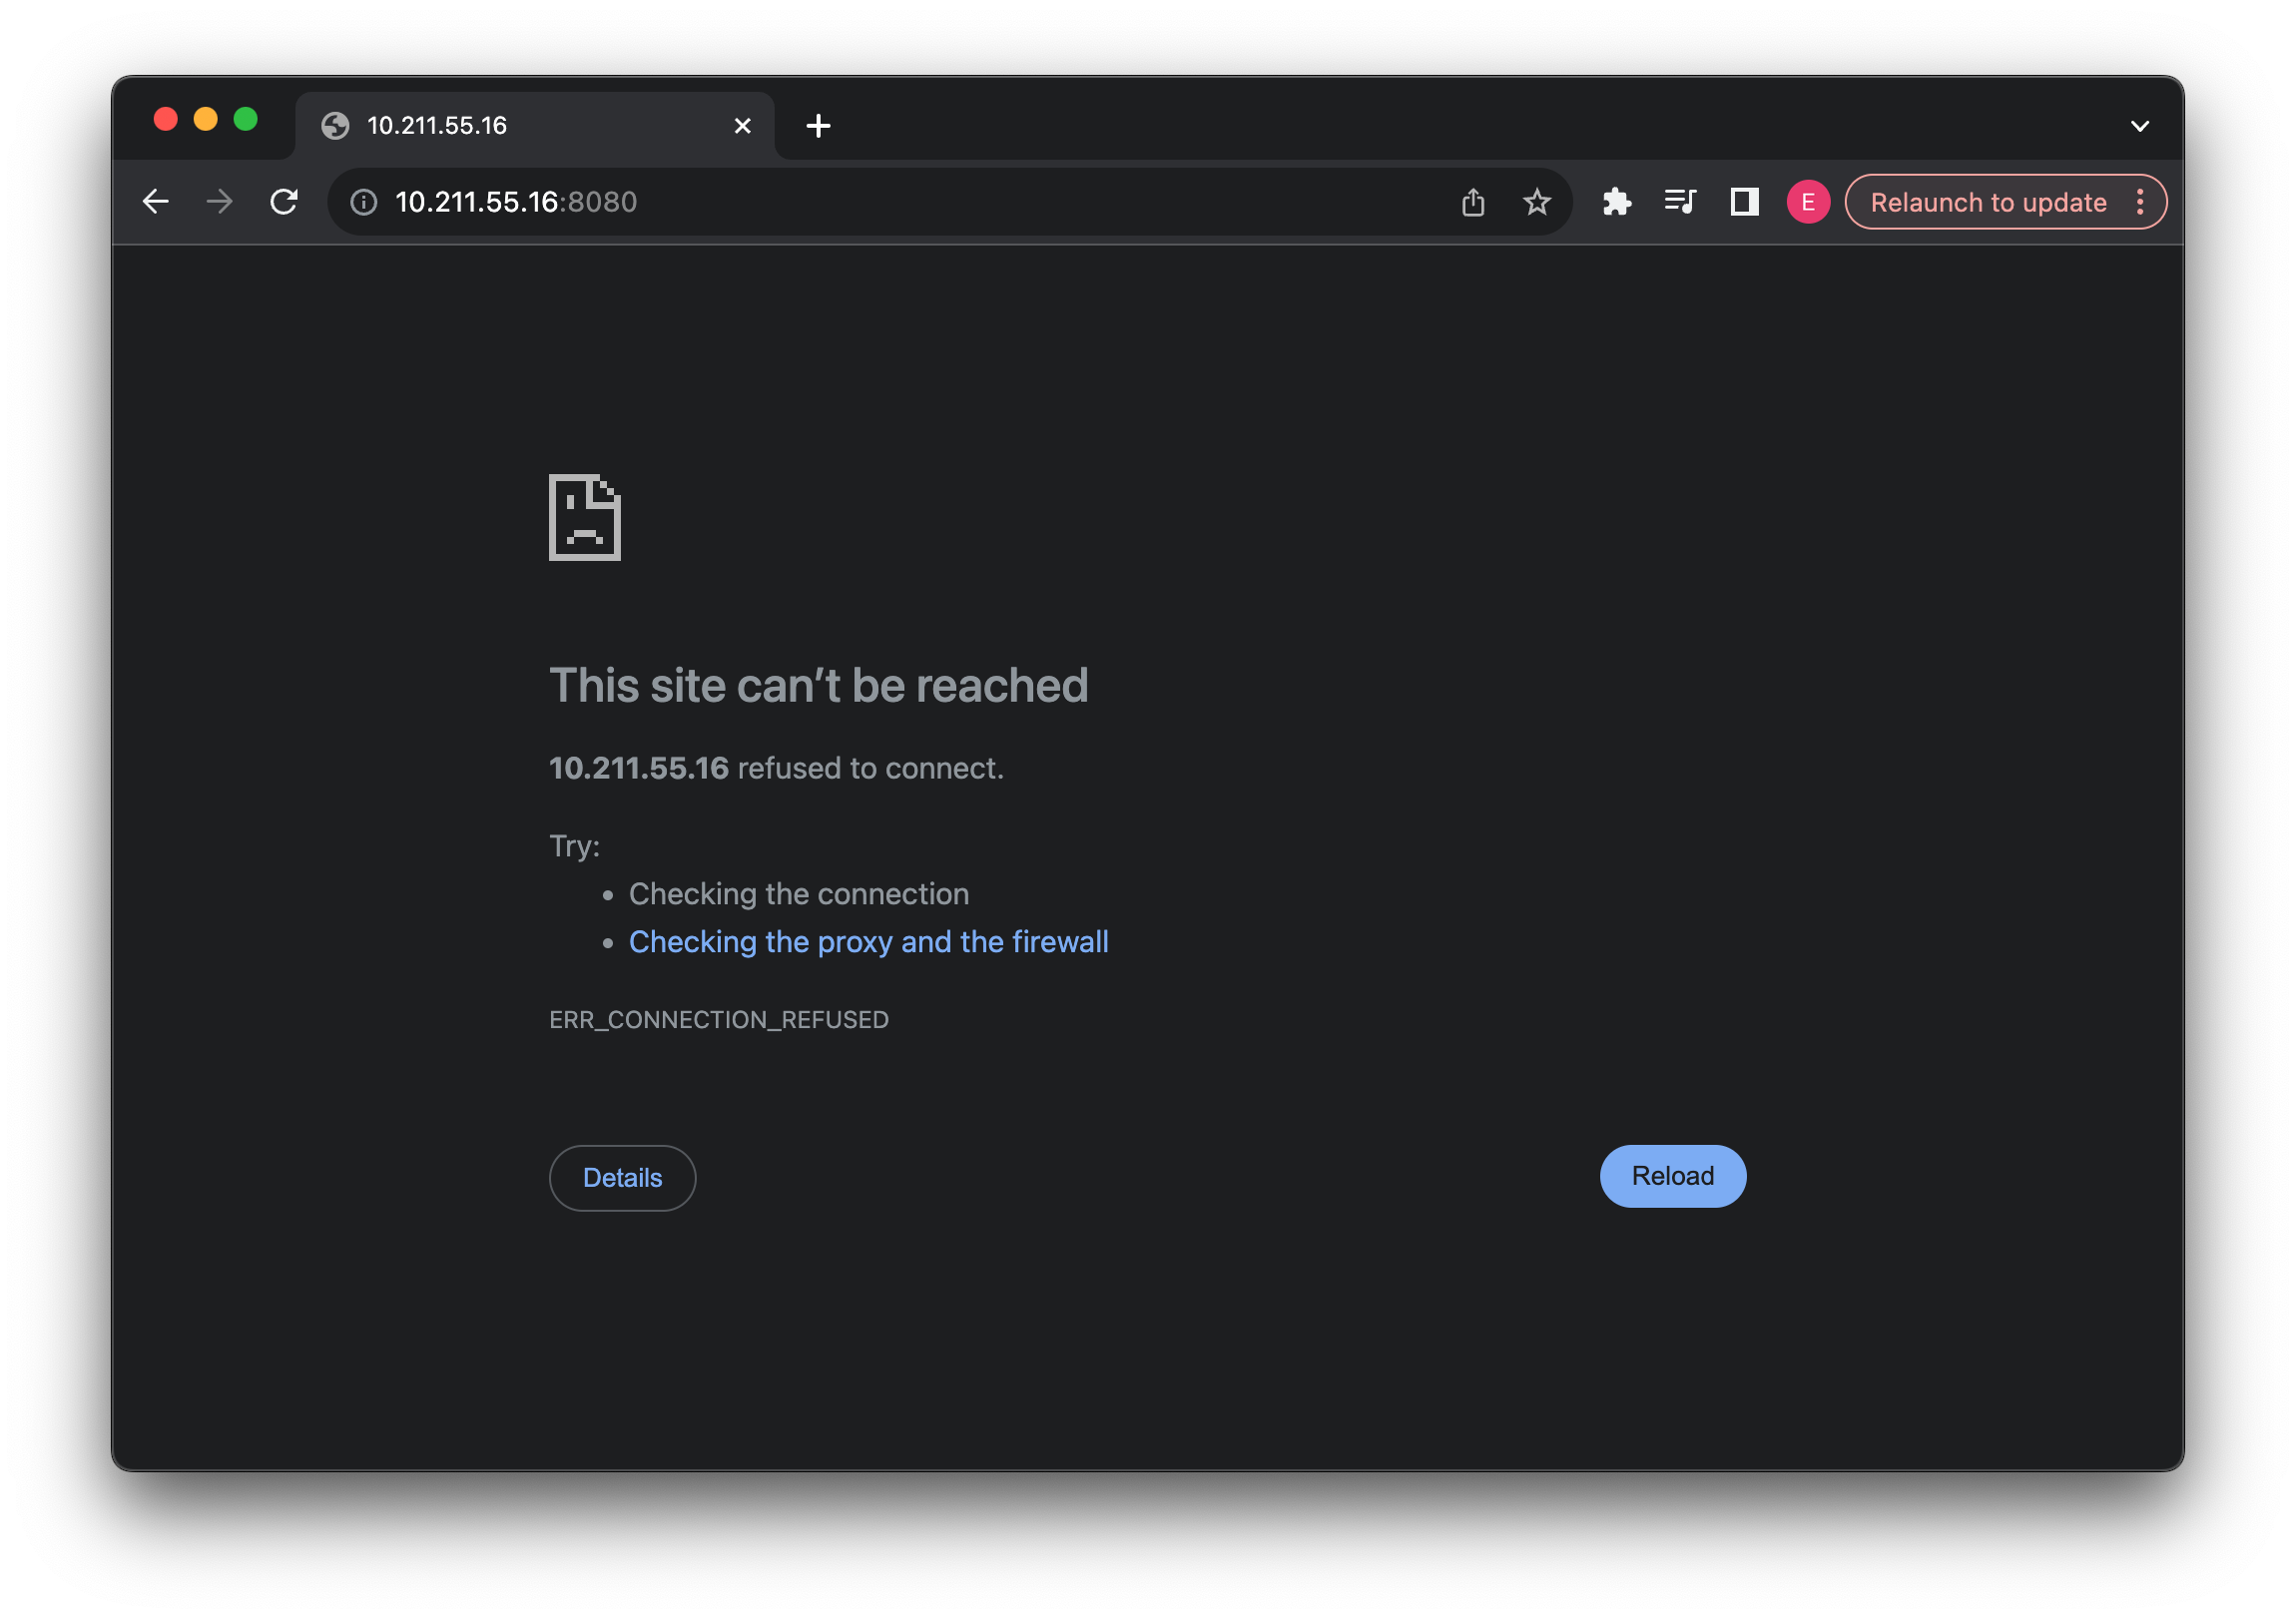
Task: Click the red close window button
Action: [x=166, y=120]
